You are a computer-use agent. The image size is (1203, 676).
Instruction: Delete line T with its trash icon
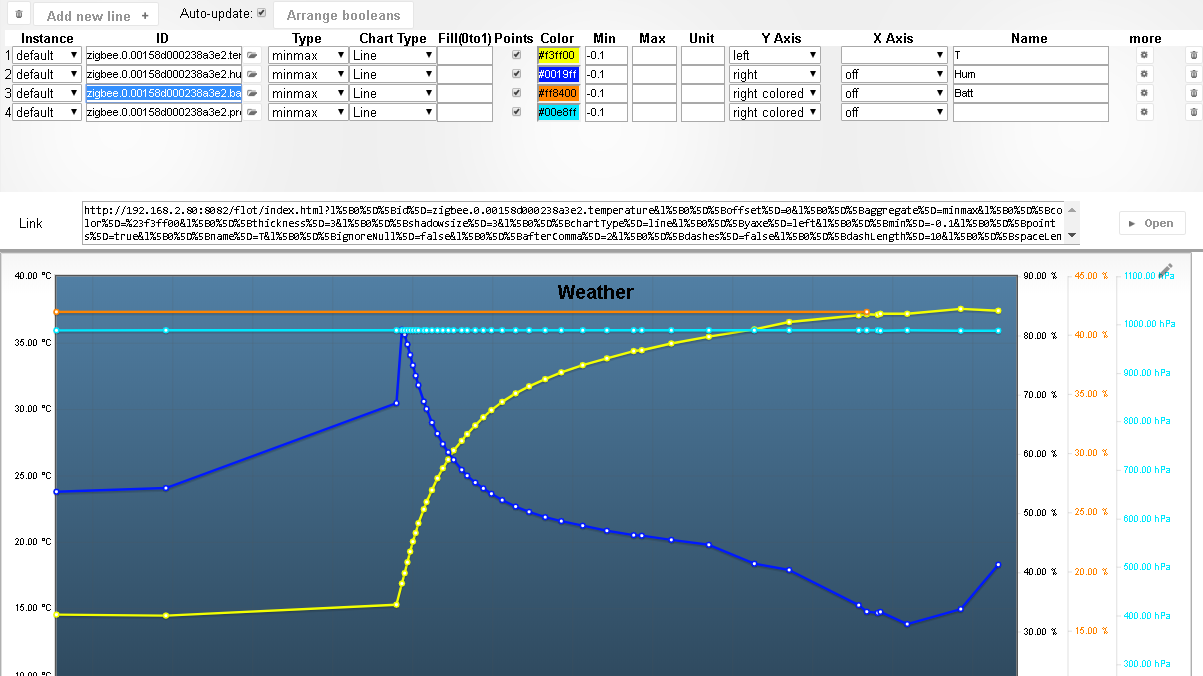coord(1192,55)
